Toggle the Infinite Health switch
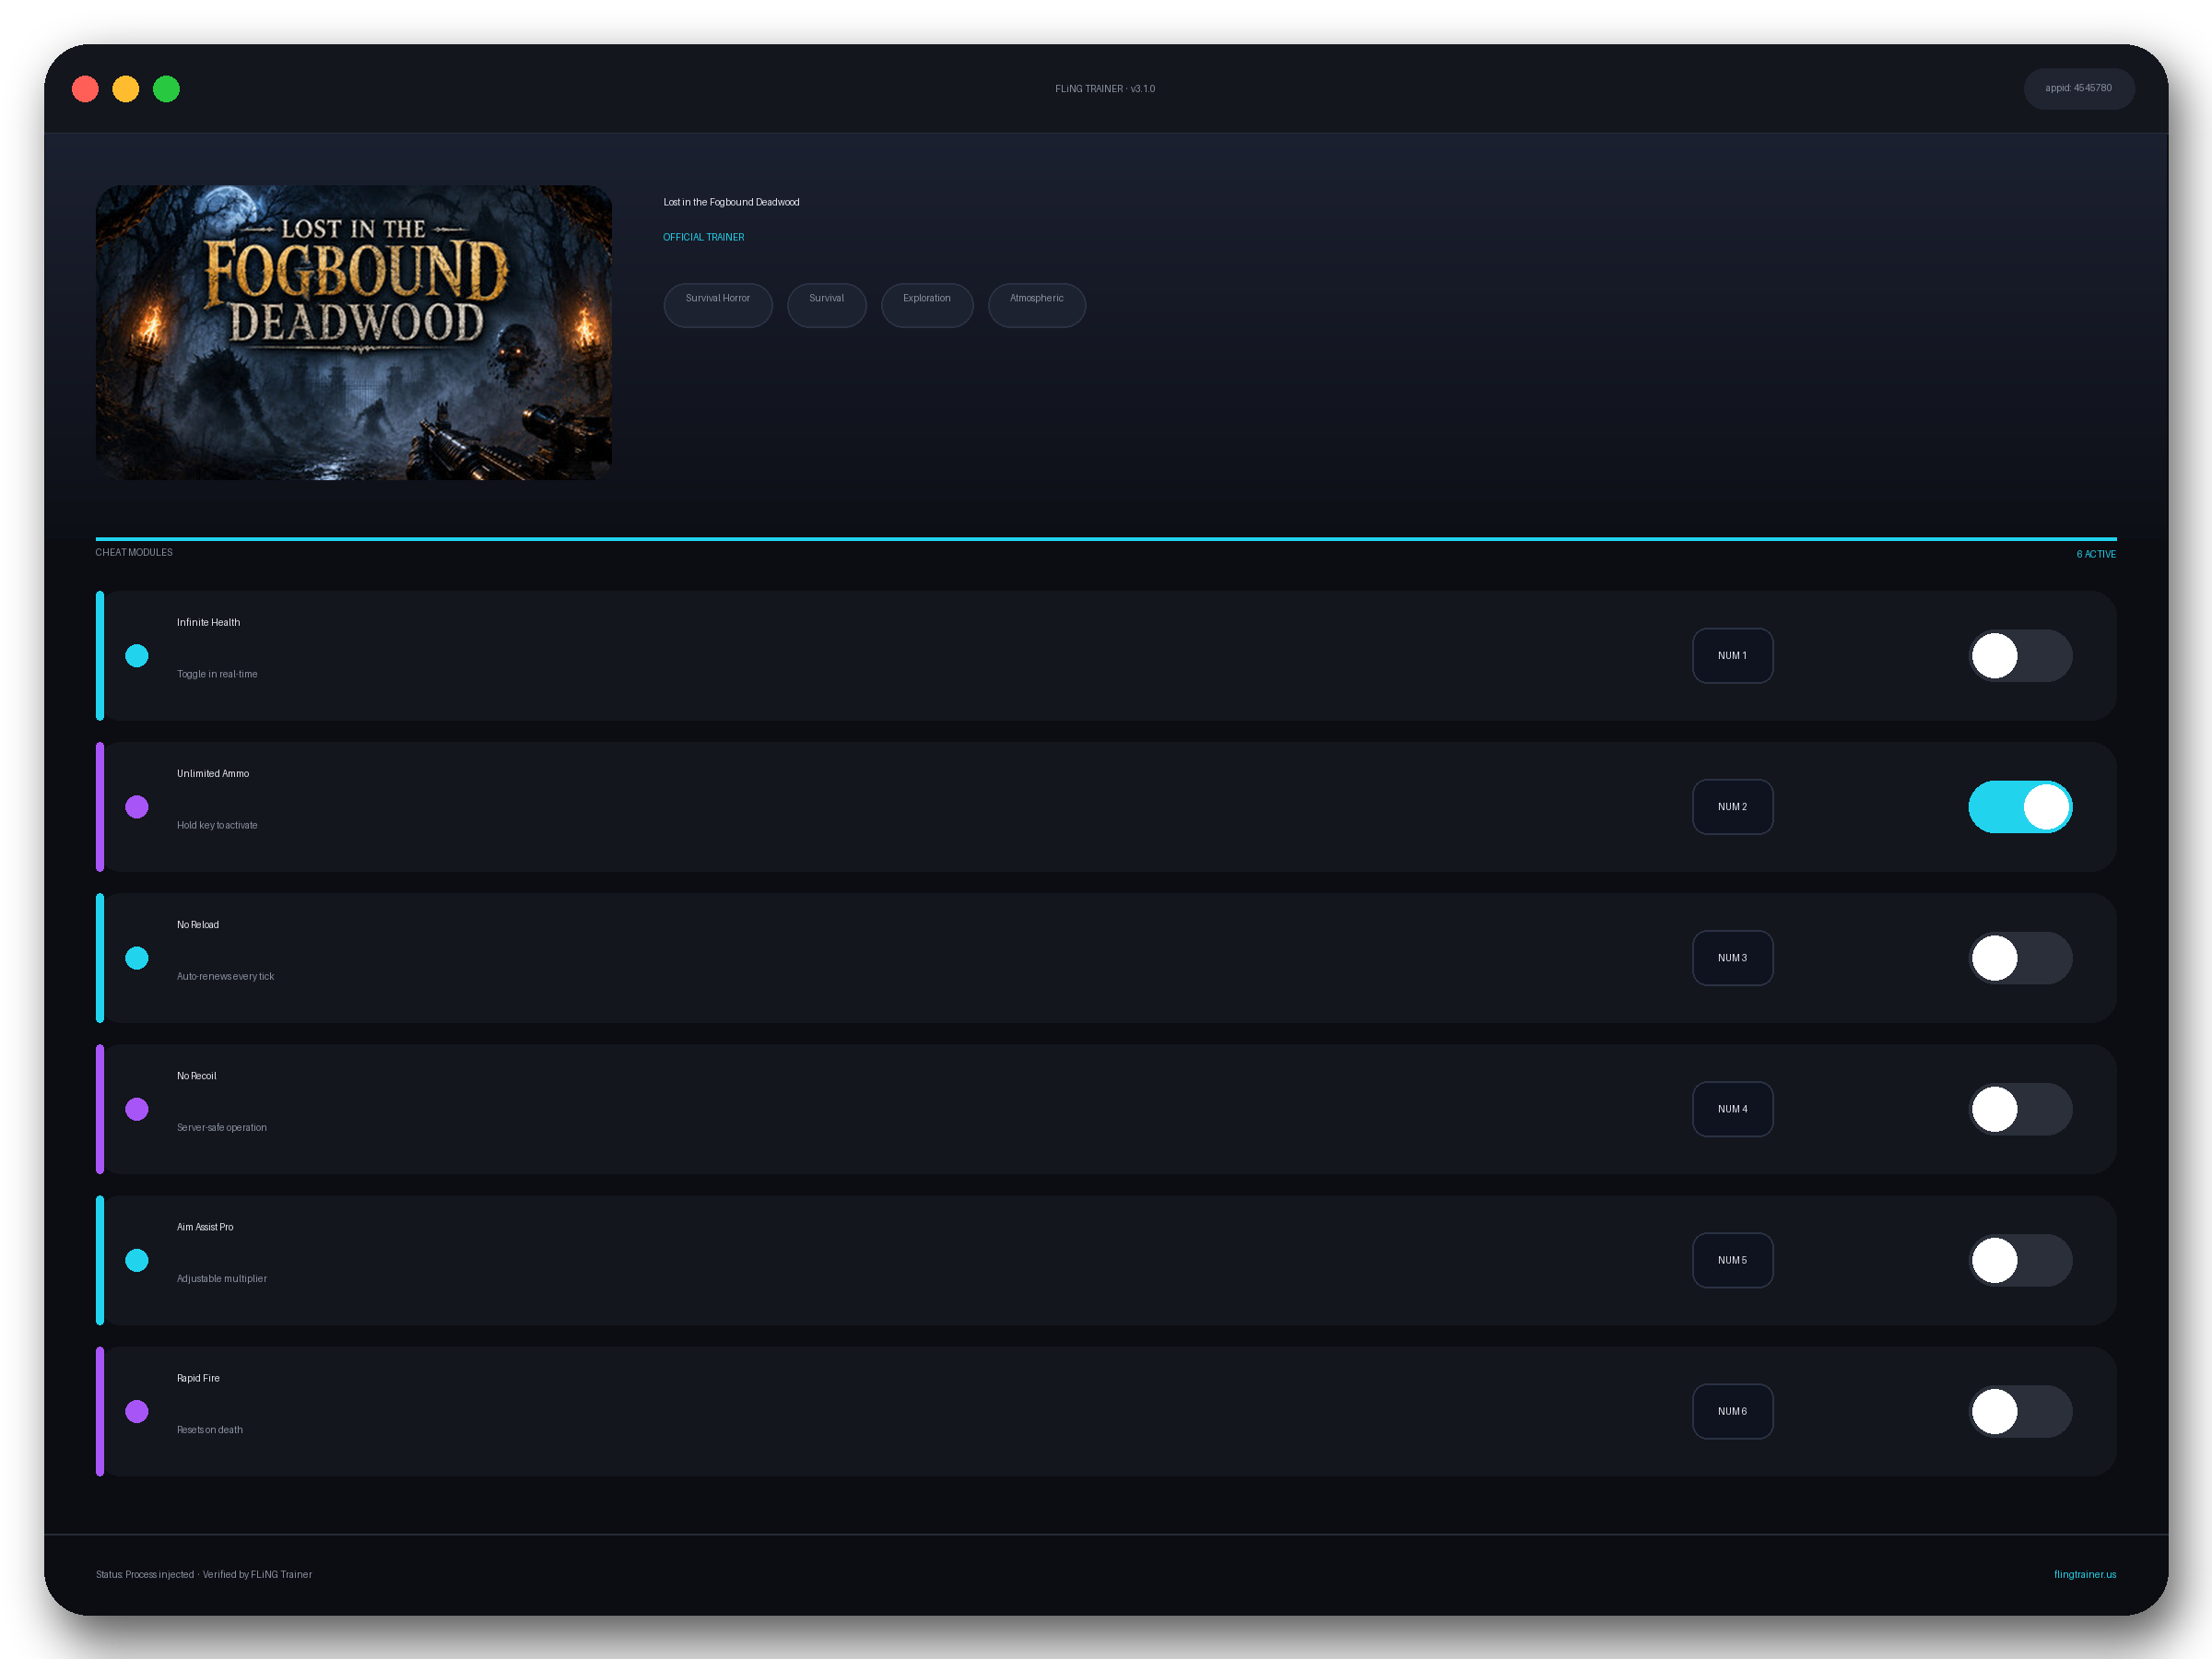This screenshot has width=2212, height=1659. [x=2020, y=656]
